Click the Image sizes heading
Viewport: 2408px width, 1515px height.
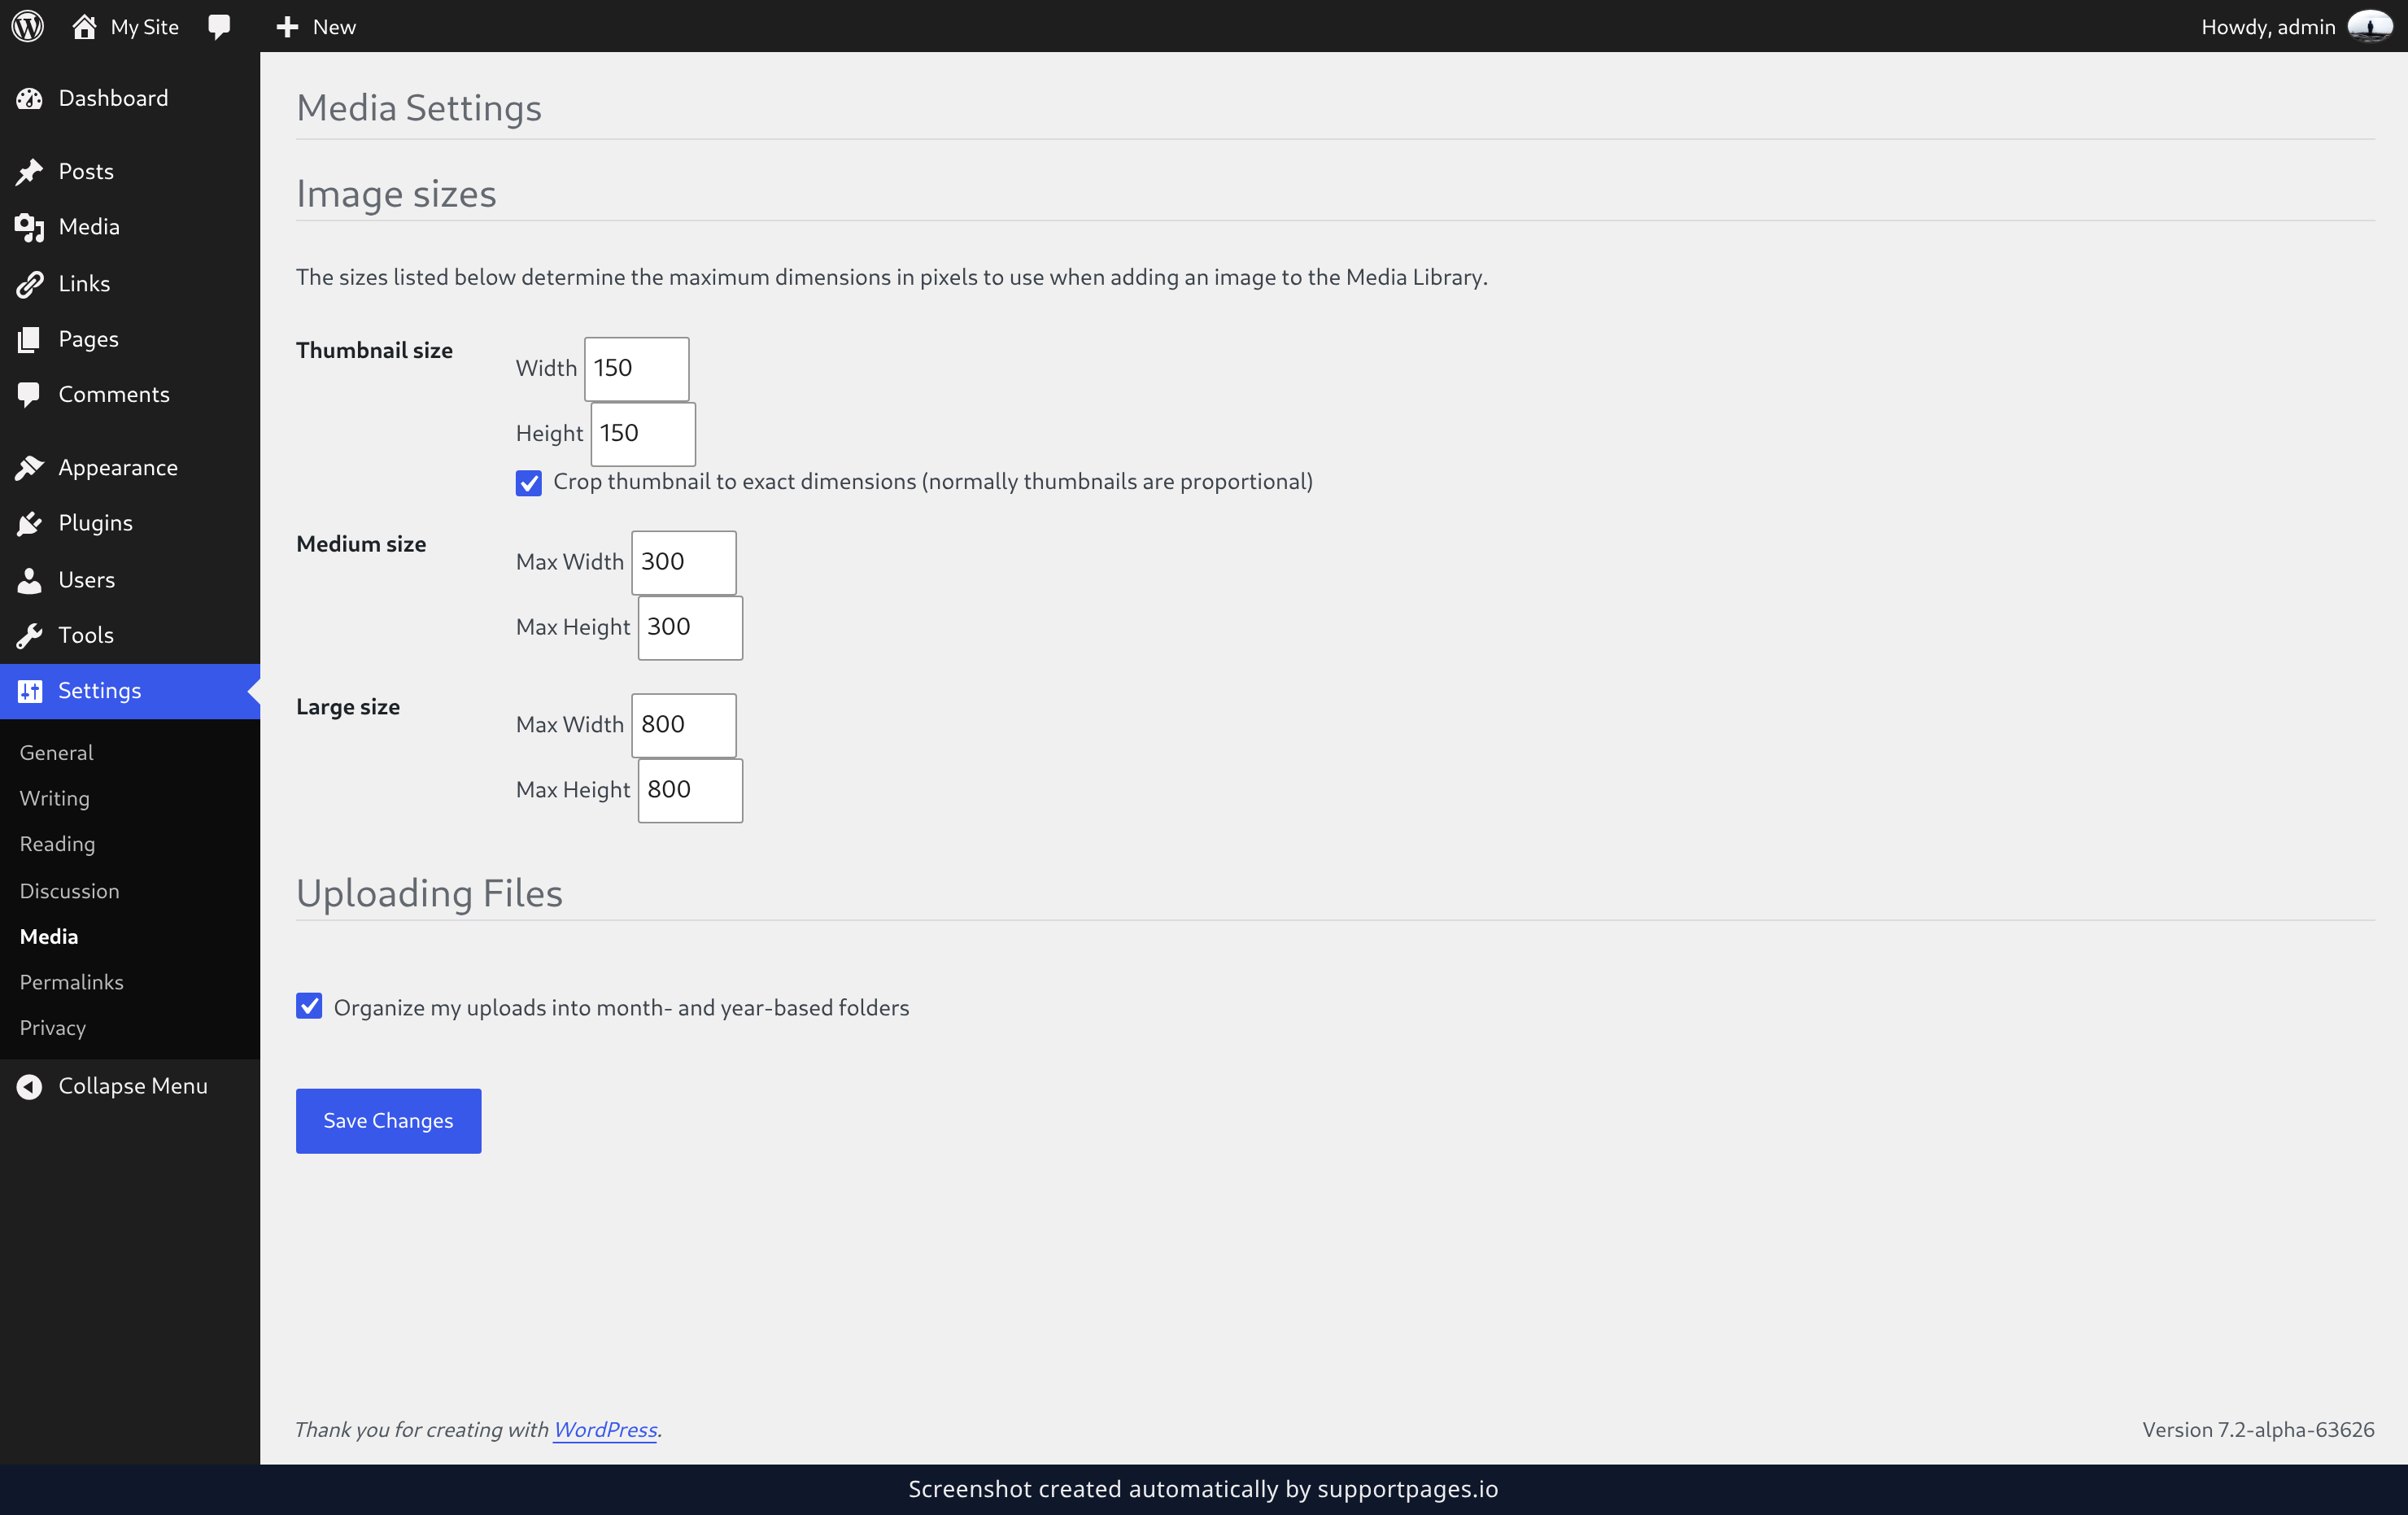396,194
